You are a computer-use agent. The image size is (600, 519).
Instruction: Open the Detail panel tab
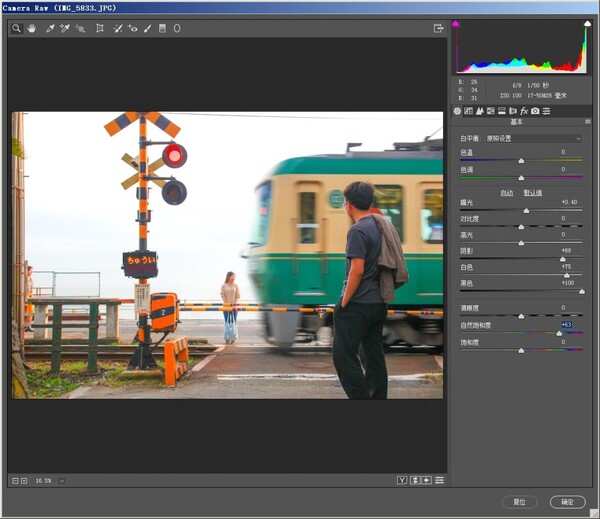tap(479, 111)
